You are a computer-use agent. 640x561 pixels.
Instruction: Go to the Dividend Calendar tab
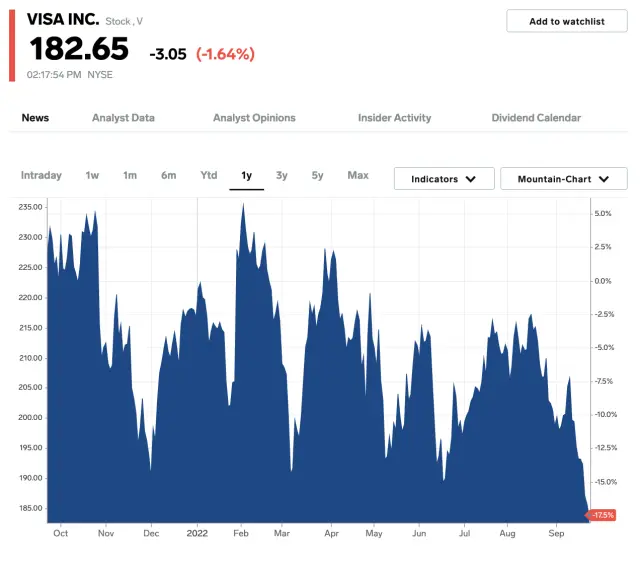(x=536, y=118)
